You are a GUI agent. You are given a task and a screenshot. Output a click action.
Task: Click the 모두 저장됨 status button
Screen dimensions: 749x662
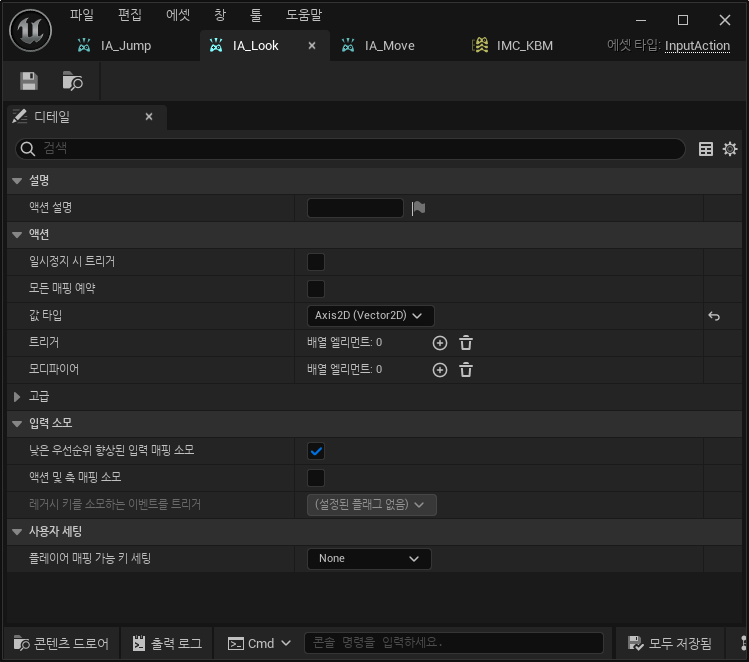click(x=670, y=644)
